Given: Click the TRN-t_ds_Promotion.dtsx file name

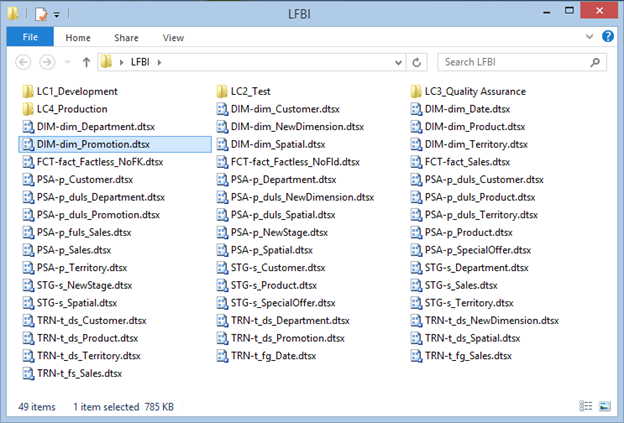Looking at the screenshot, I should pyautogui.click(x=287, y=338).
